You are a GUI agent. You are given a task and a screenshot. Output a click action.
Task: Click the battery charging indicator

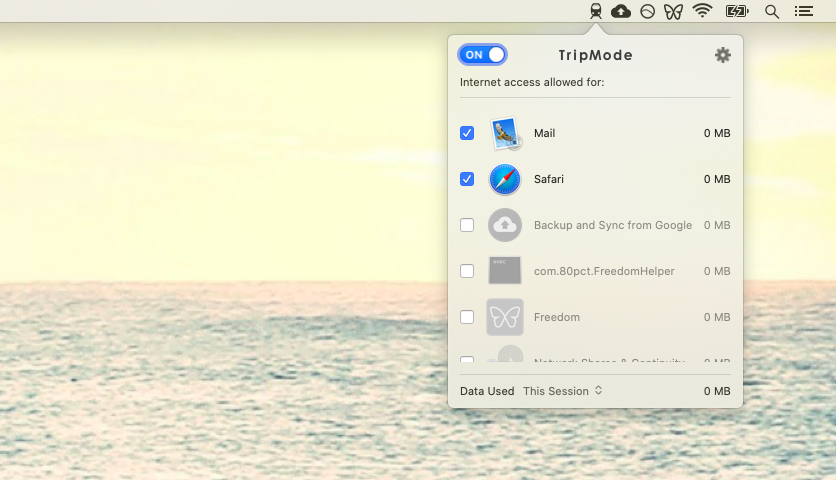click(737, 11)
